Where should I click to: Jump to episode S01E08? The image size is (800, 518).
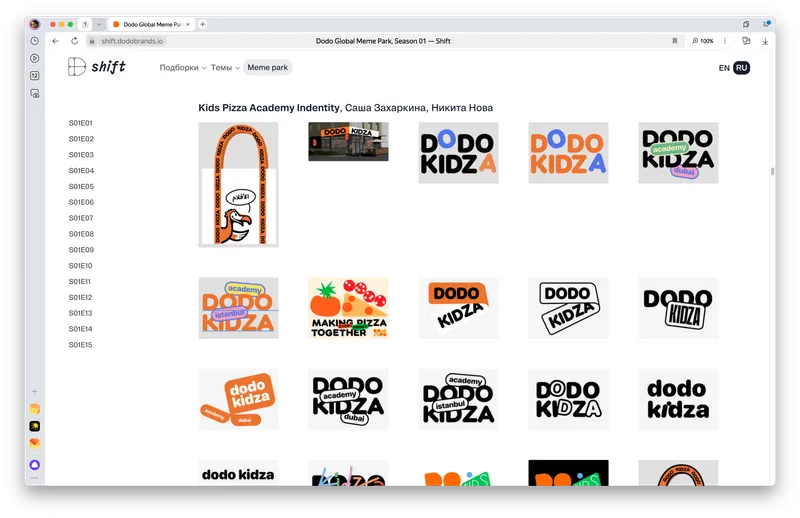[81, 234]
